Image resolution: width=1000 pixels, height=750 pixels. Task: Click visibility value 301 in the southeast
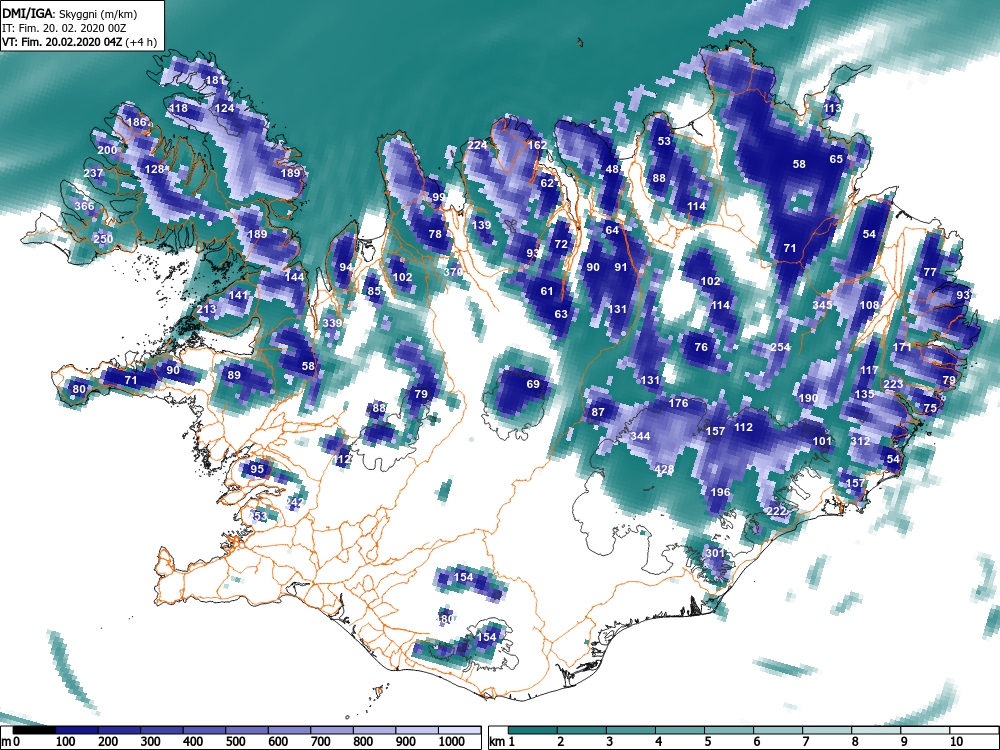pos(715,552)
